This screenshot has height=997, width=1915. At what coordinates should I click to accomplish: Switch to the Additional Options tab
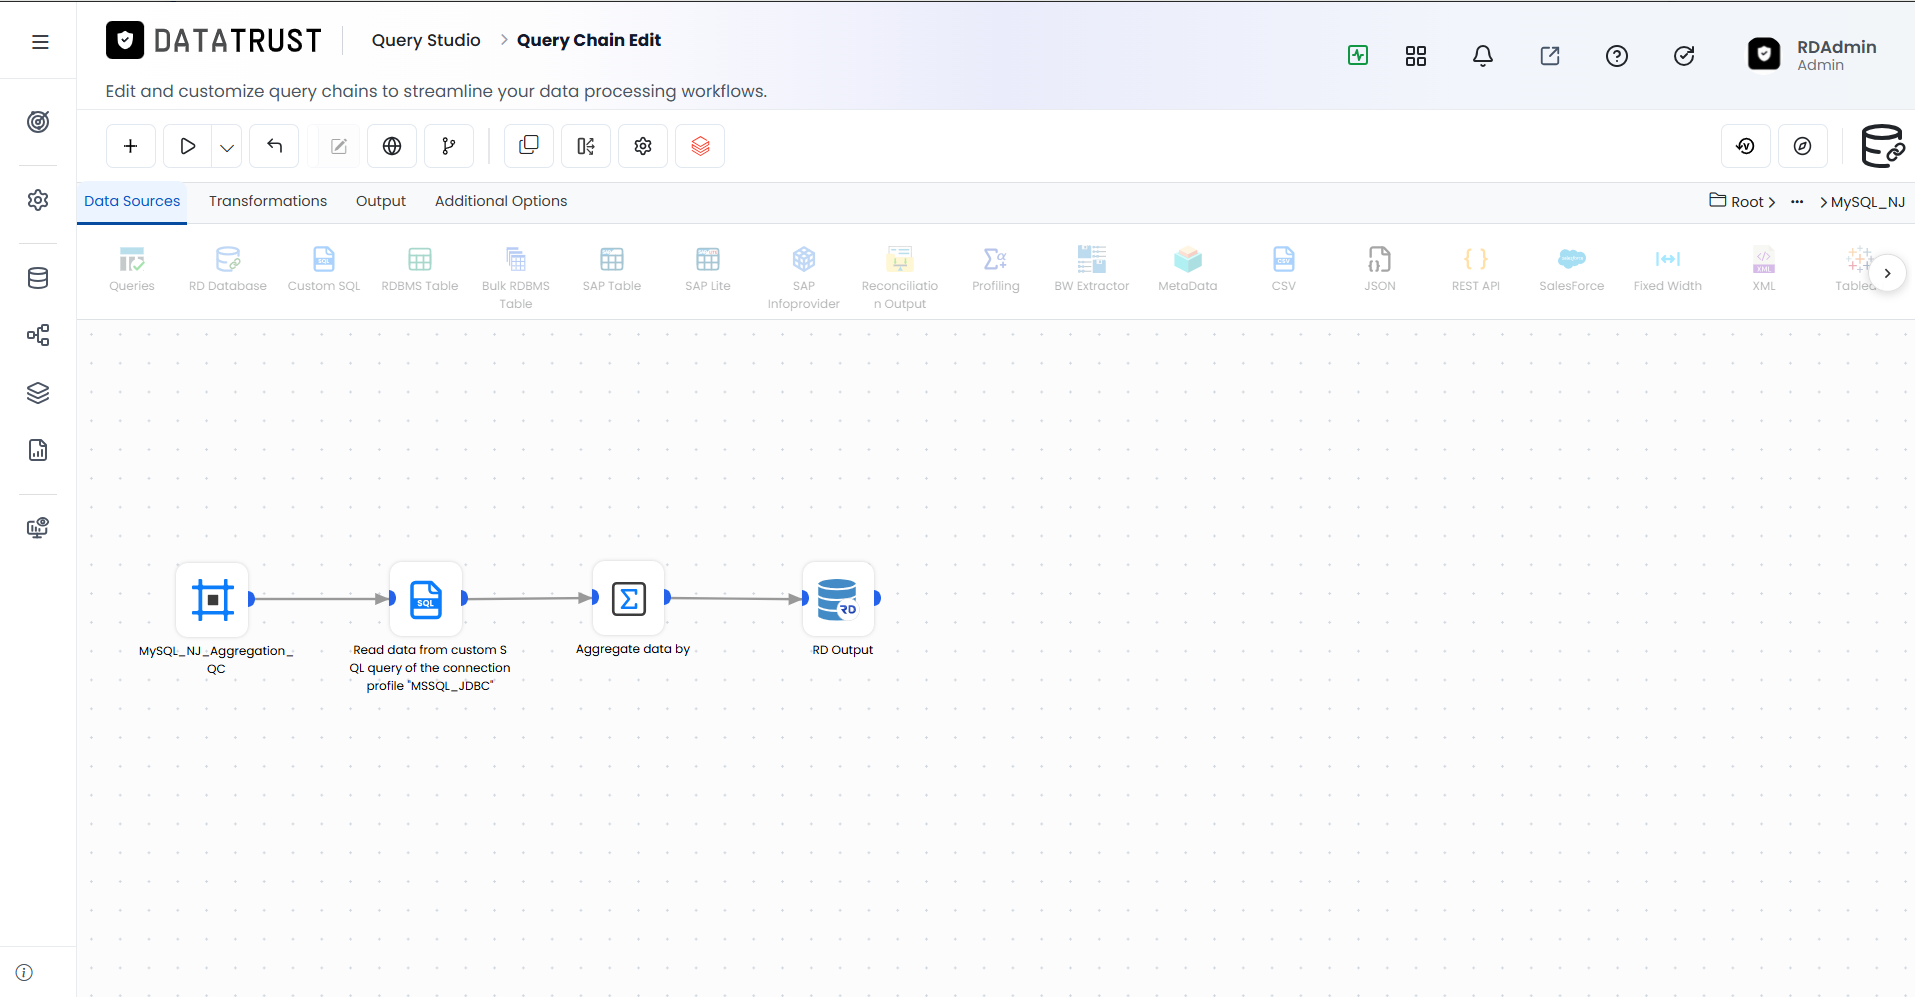pos(501,201)
